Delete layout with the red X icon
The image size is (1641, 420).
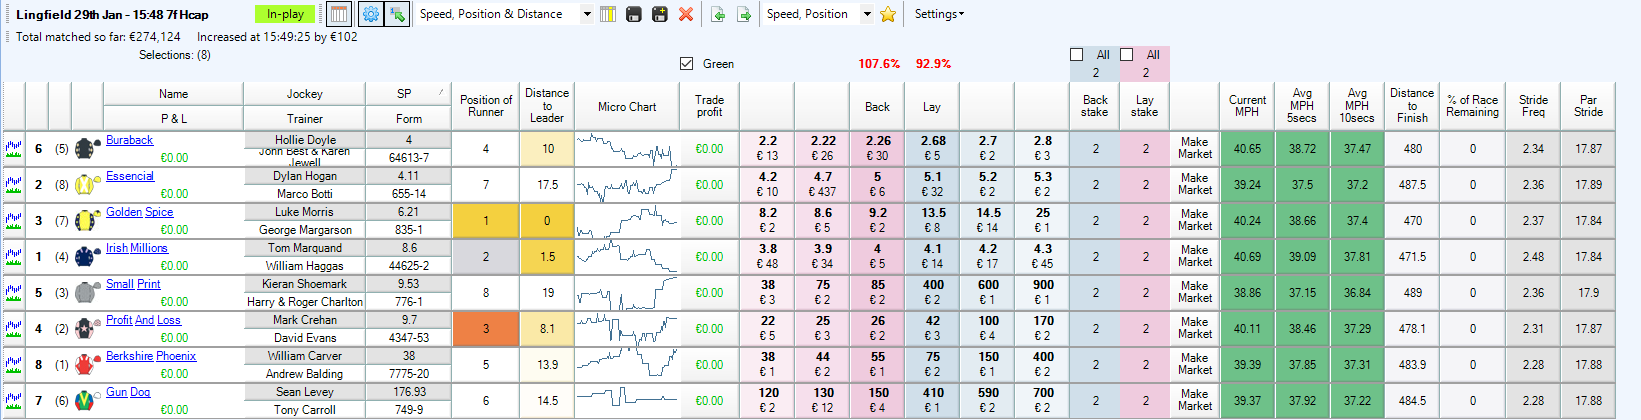point(686,14)
